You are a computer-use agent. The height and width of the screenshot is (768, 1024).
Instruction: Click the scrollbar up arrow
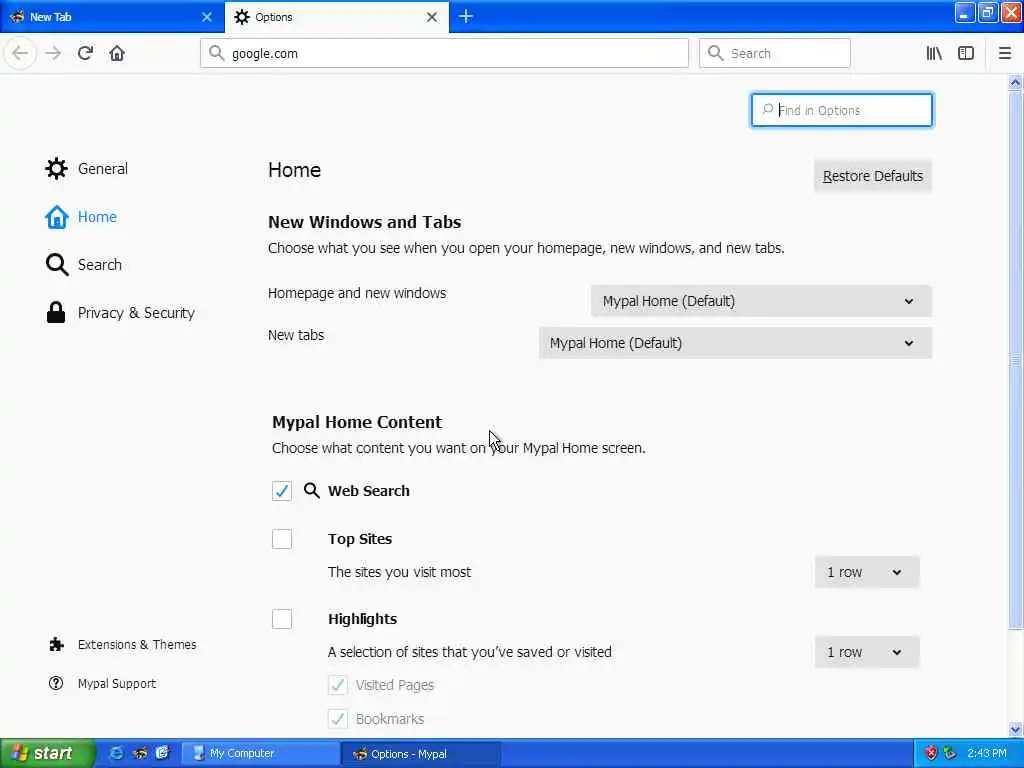pyautogui.click(x=1015, y=82)
